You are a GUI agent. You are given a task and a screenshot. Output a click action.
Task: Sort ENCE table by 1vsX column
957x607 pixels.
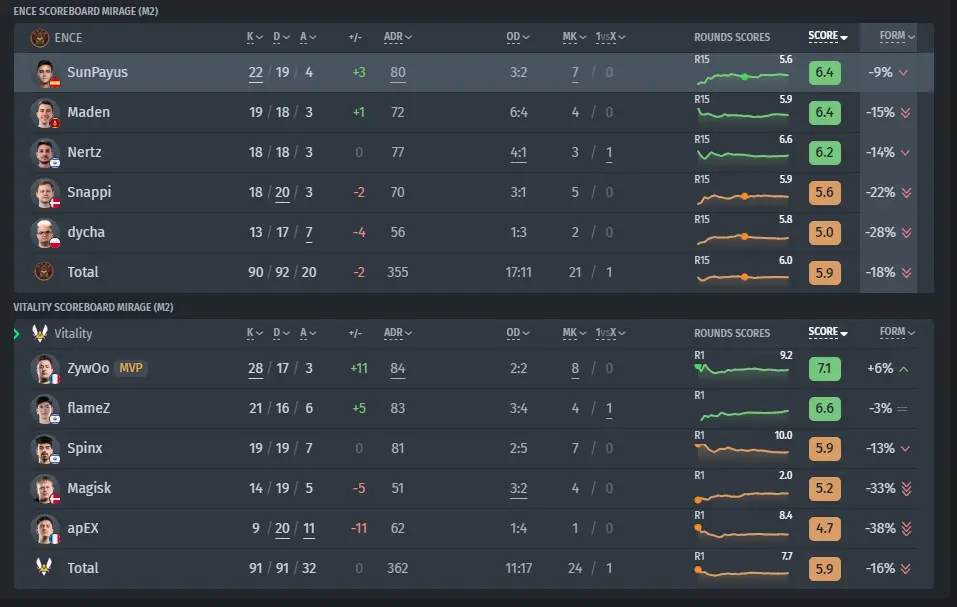610,37
